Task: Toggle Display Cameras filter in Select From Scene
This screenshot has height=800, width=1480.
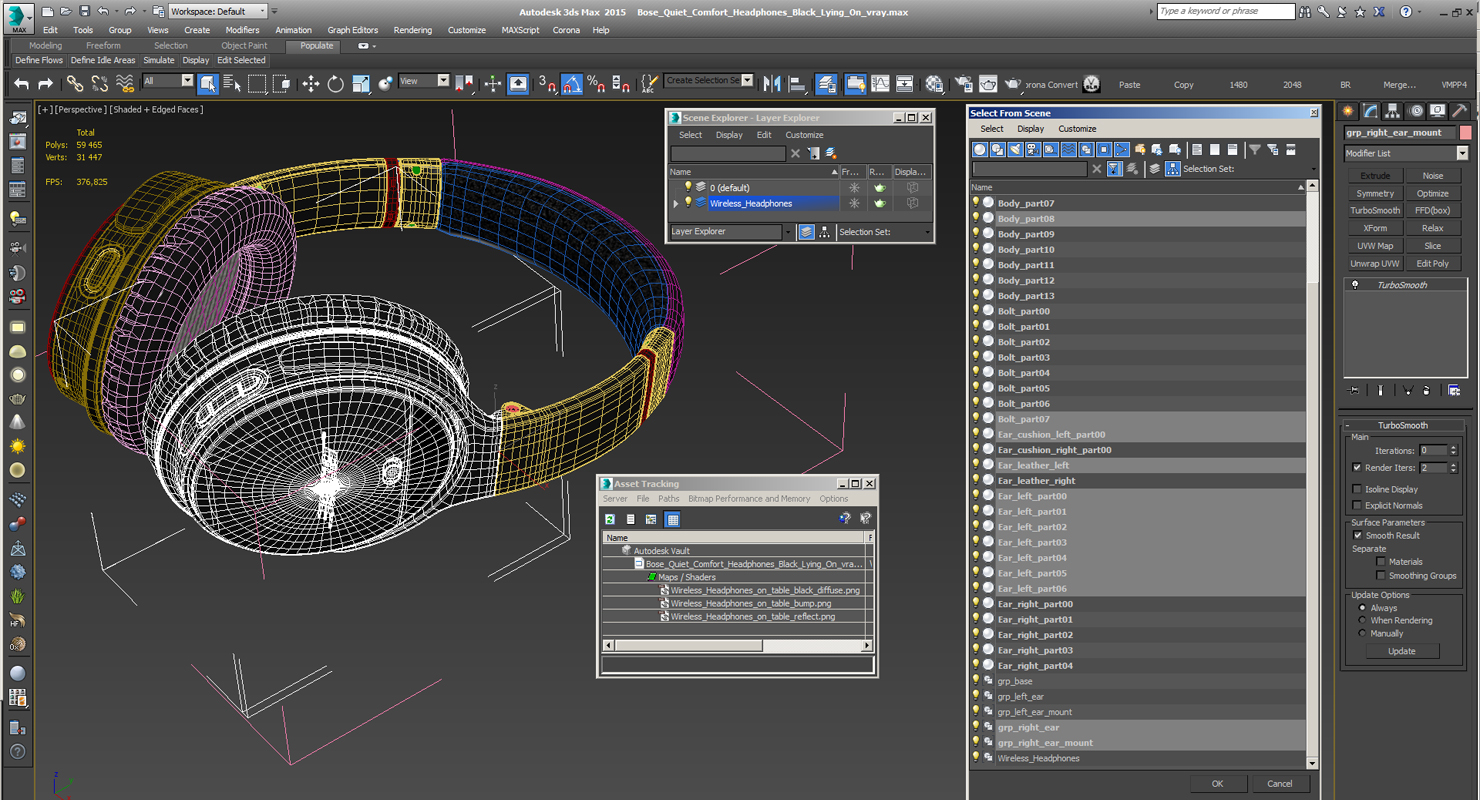Action: pyautogui.click(x=1033, y=149)
